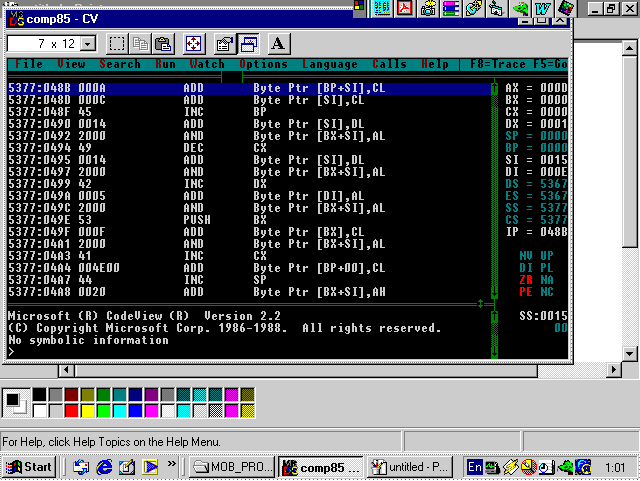
Task: Click the IP = 048B register line
Action: point(536,232)
